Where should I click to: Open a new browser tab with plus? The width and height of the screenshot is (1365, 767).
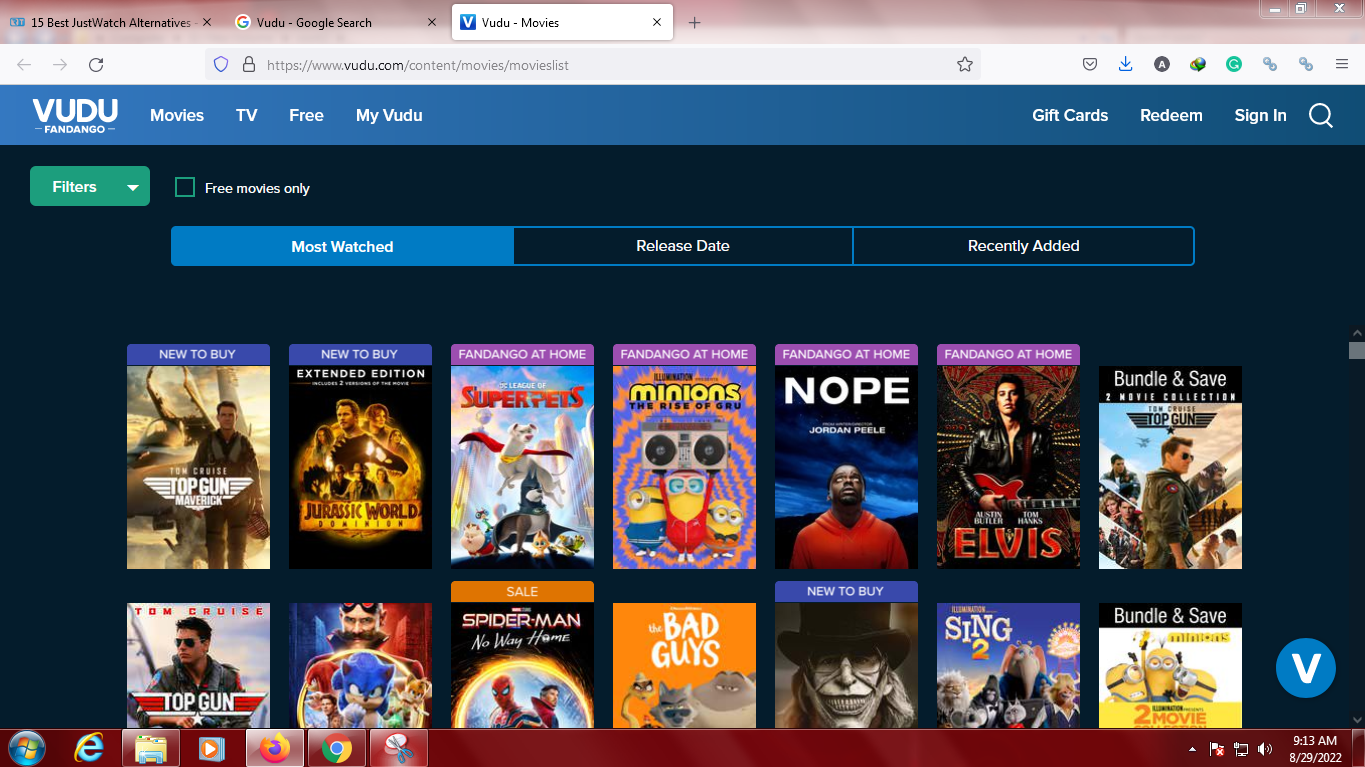(x=695, y=22)
